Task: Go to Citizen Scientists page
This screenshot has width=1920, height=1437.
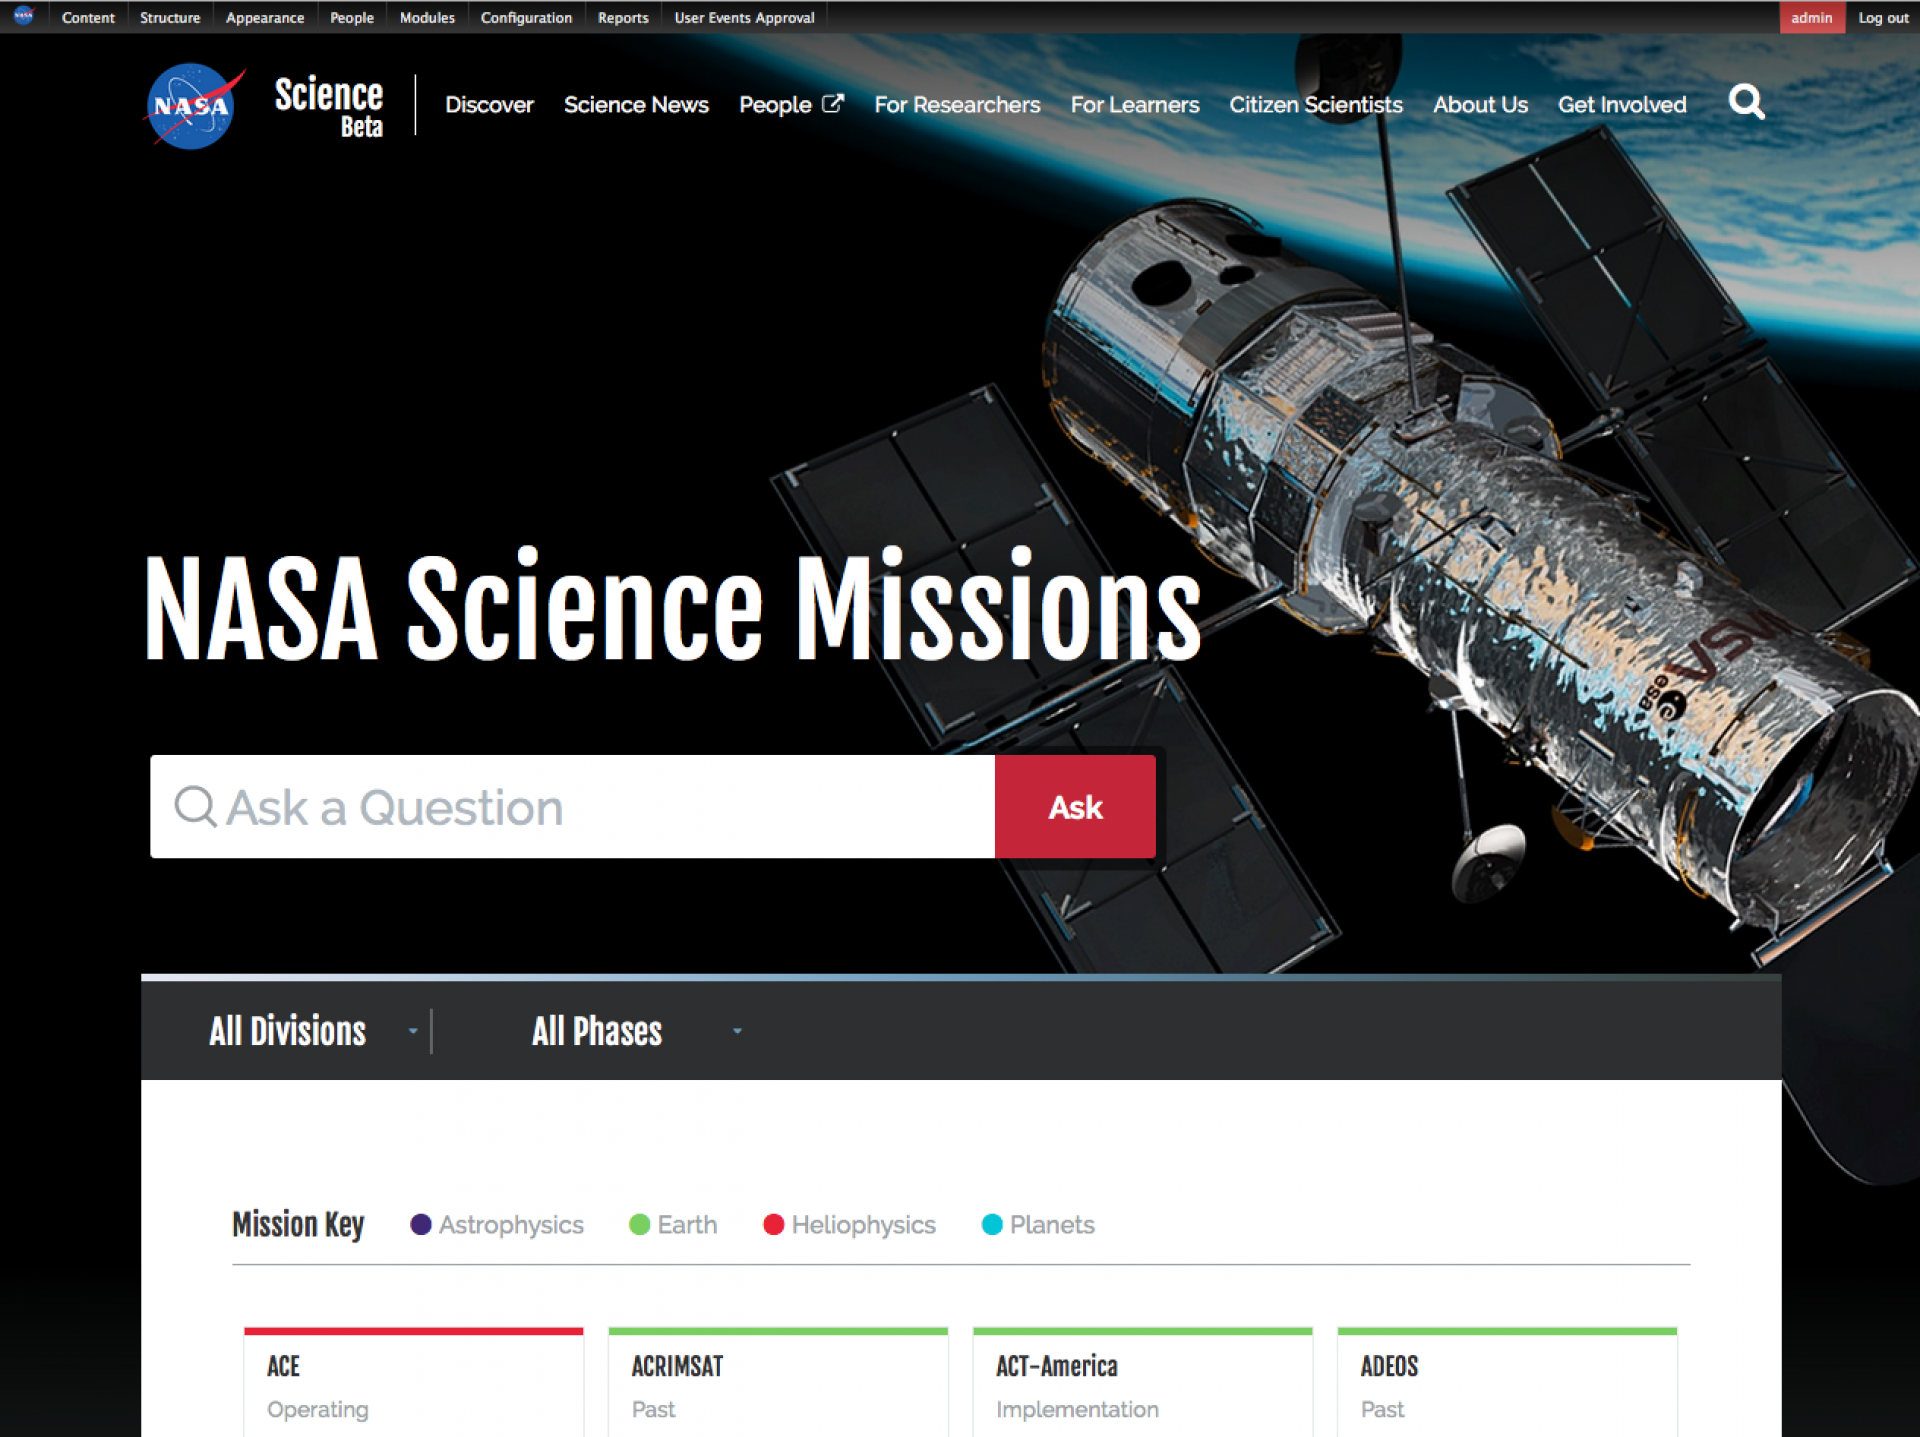Action: (x=1315, y=105)
